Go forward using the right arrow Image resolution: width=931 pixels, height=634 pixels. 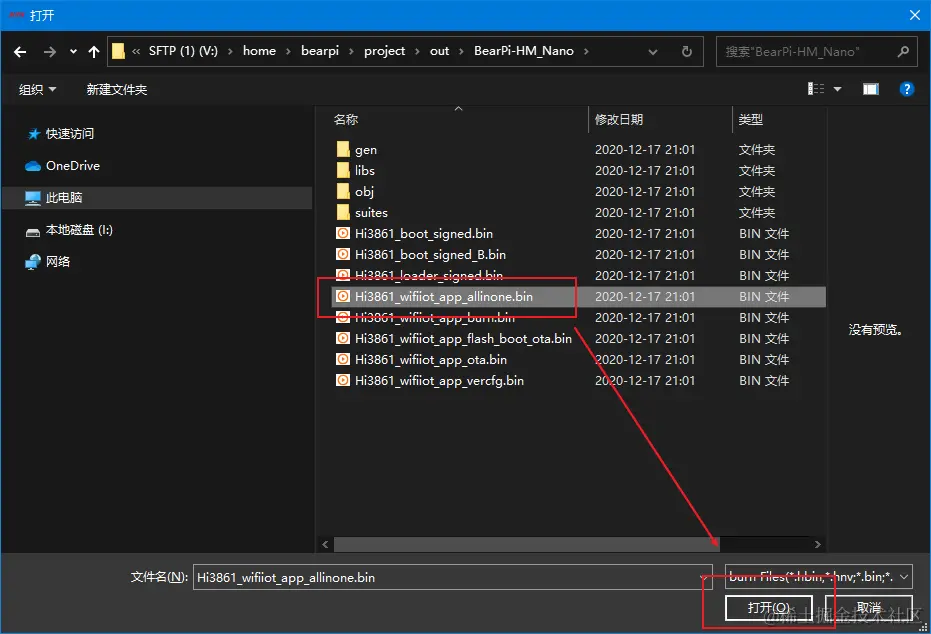pyautogui.click(x=50, y=52)
